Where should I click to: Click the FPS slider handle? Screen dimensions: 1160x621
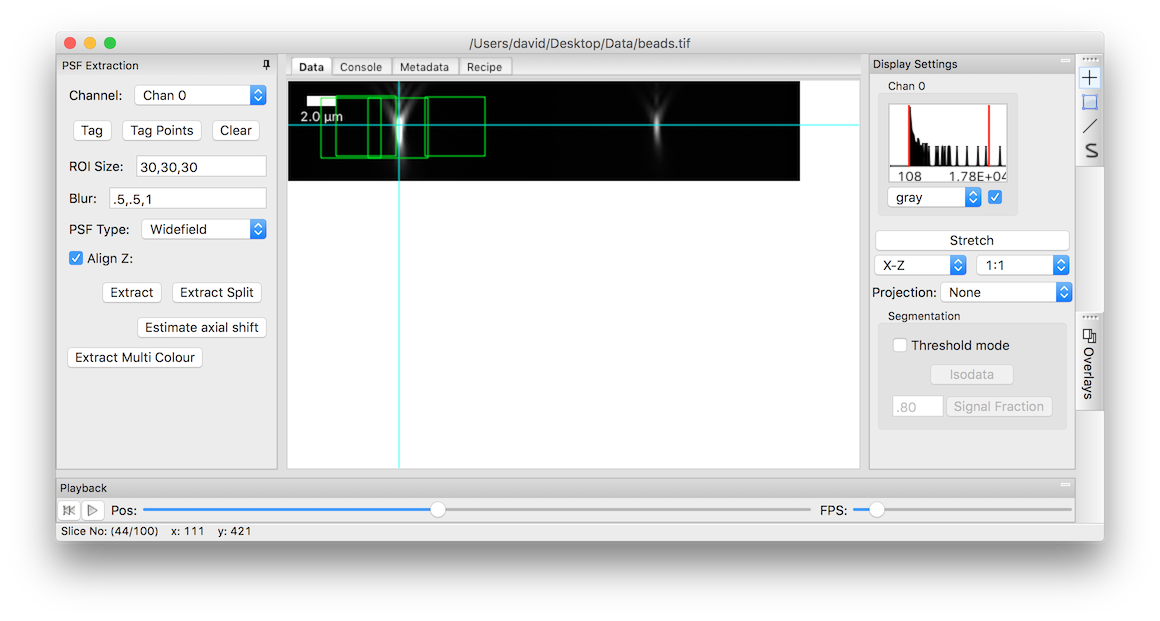pyautogui.click(x=877, y=510)
